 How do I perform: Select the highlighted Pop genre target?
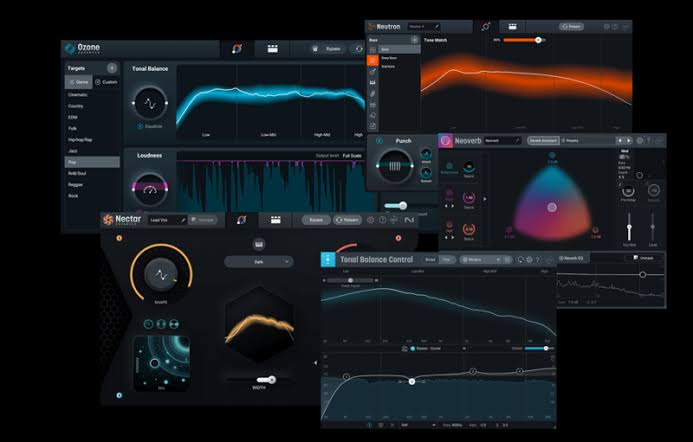[x=92, y=162]
